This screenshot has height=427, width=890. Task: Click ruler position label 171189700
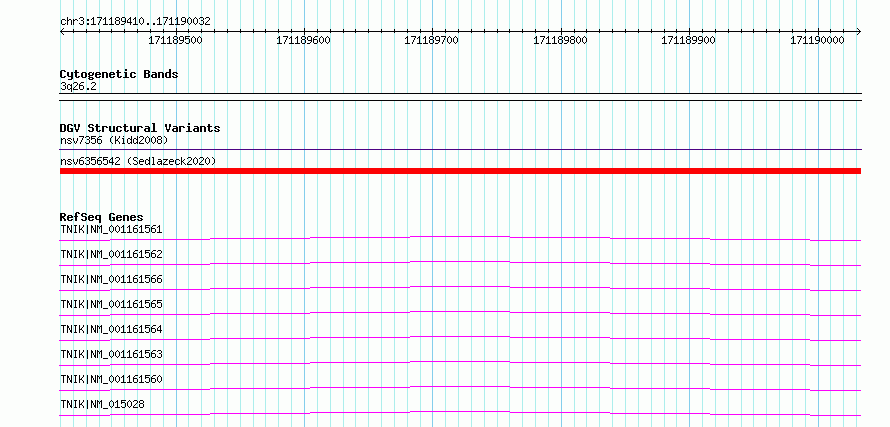coord(431,40)
